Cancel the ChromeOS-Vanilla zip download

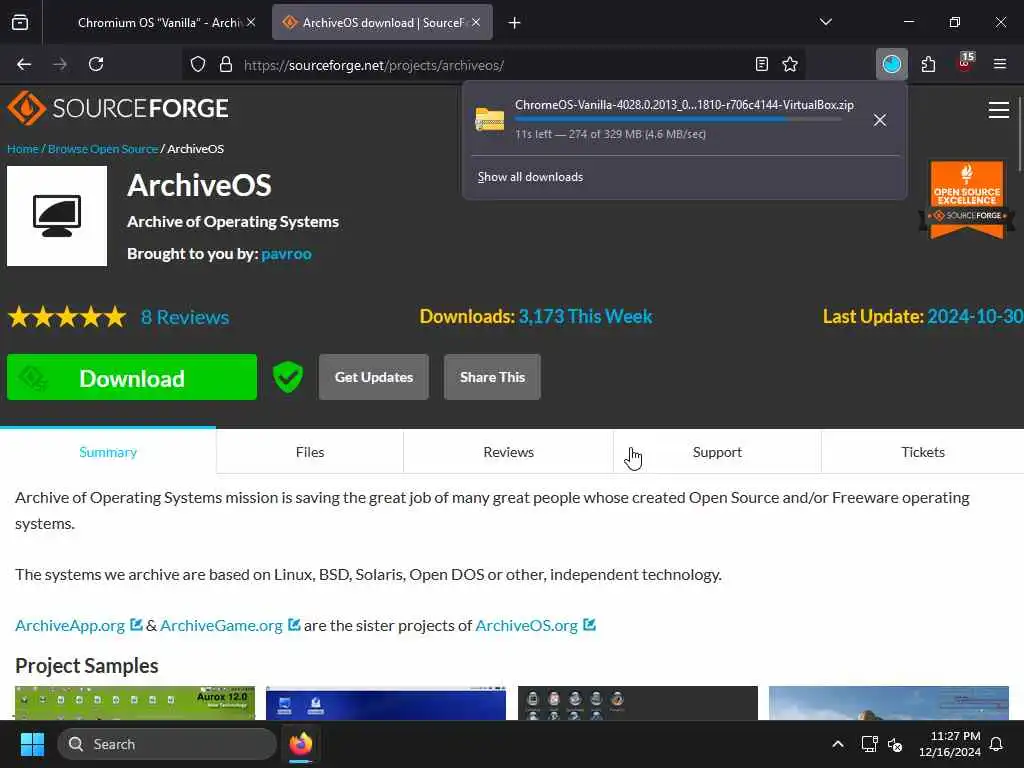tap(880, 120)
